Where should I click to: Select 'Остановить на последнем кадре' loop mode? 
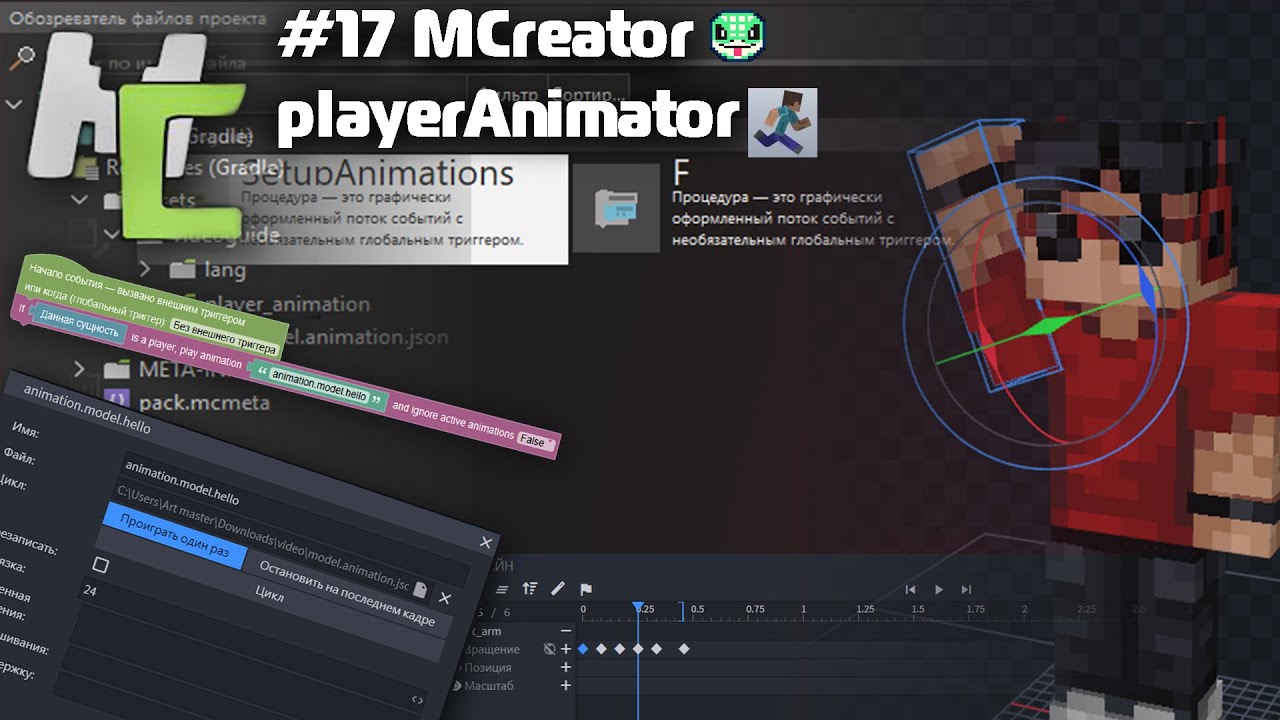[x=347, y=592]
